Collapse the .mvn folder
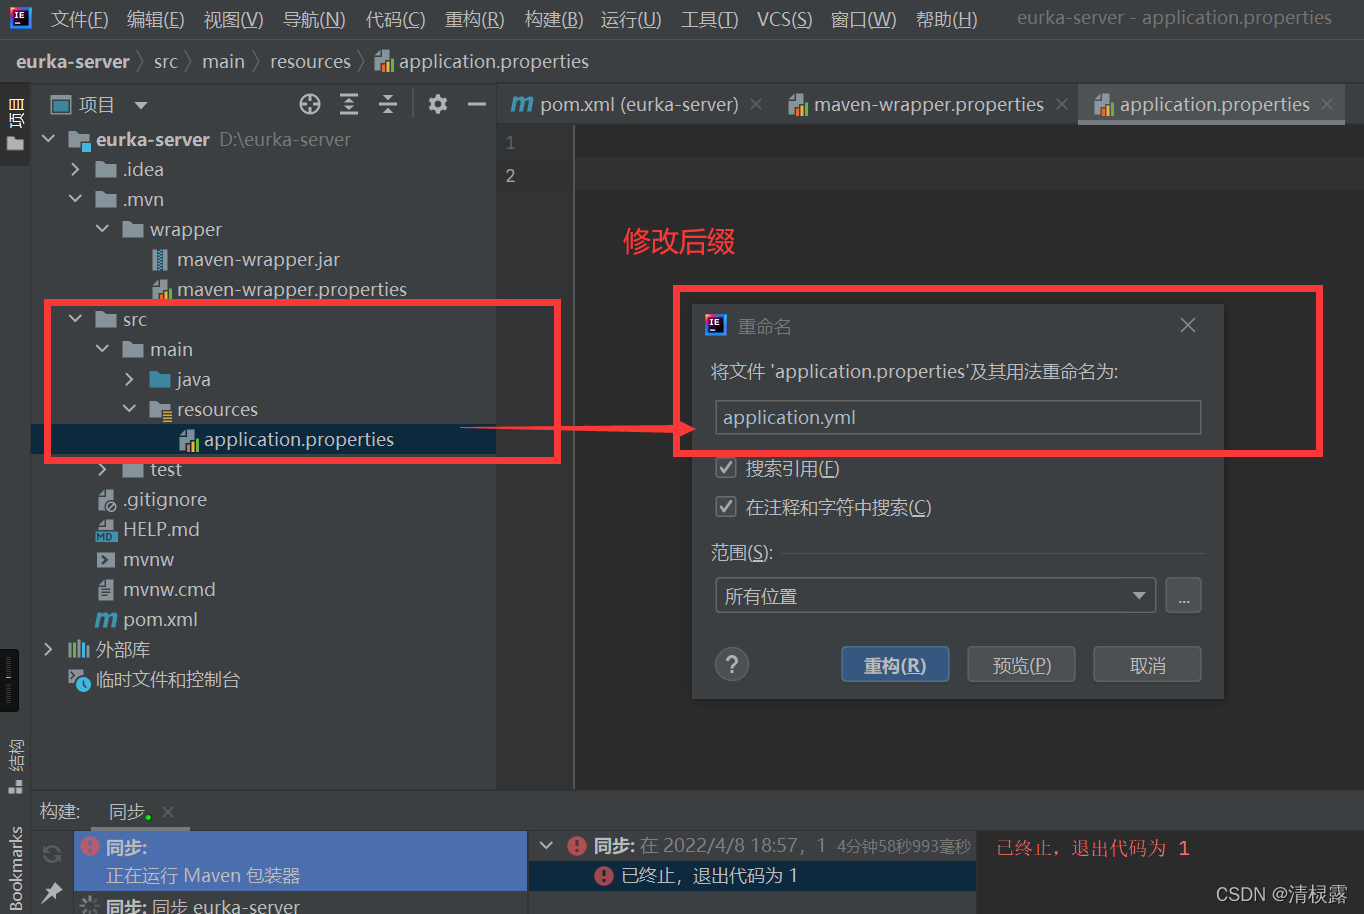Image resolution: width=1364 pixels, height=914 pixels. point(75,199)
